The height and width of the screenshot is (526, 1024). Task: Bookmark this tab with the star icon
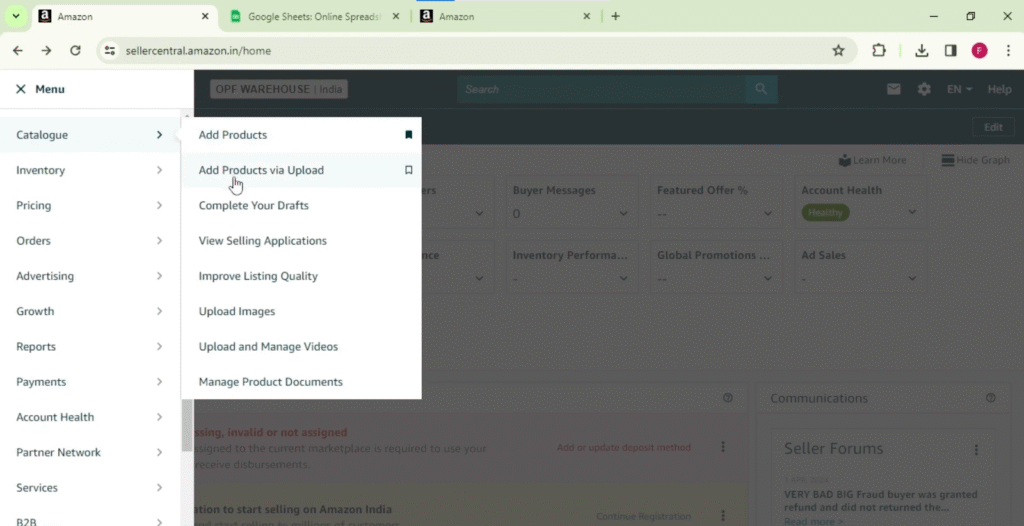[839, 50]
